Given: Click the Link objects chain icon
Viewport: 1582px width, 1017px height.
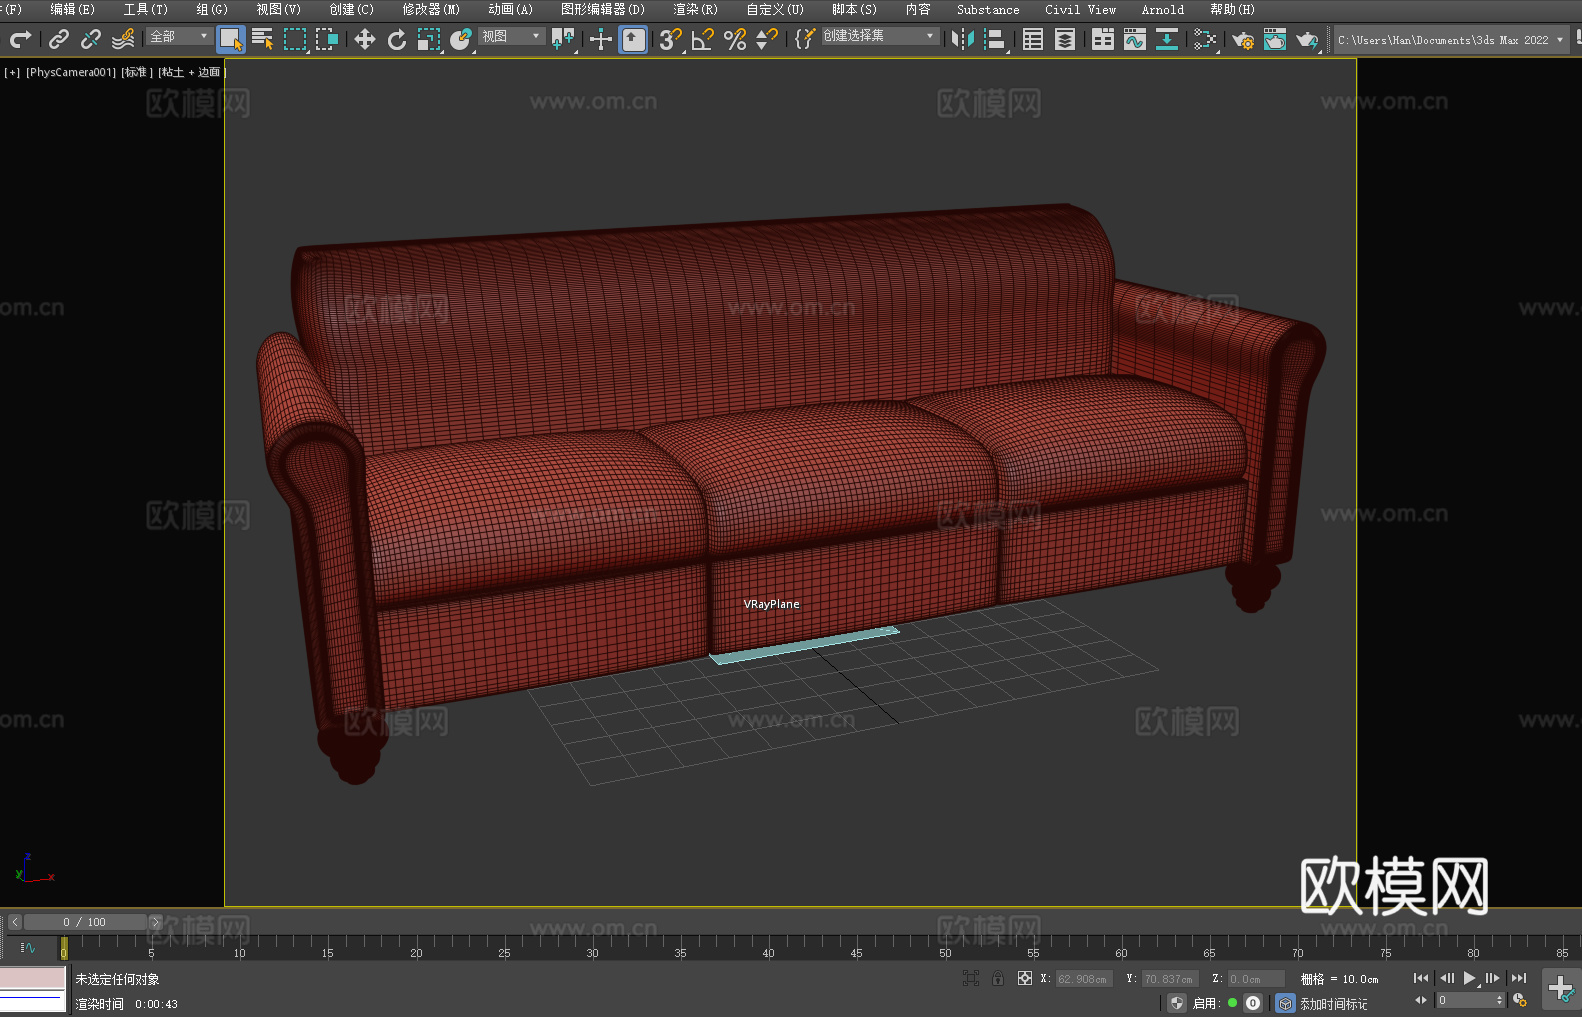Looking at the screenshot, I should click(x=59, y=39).
